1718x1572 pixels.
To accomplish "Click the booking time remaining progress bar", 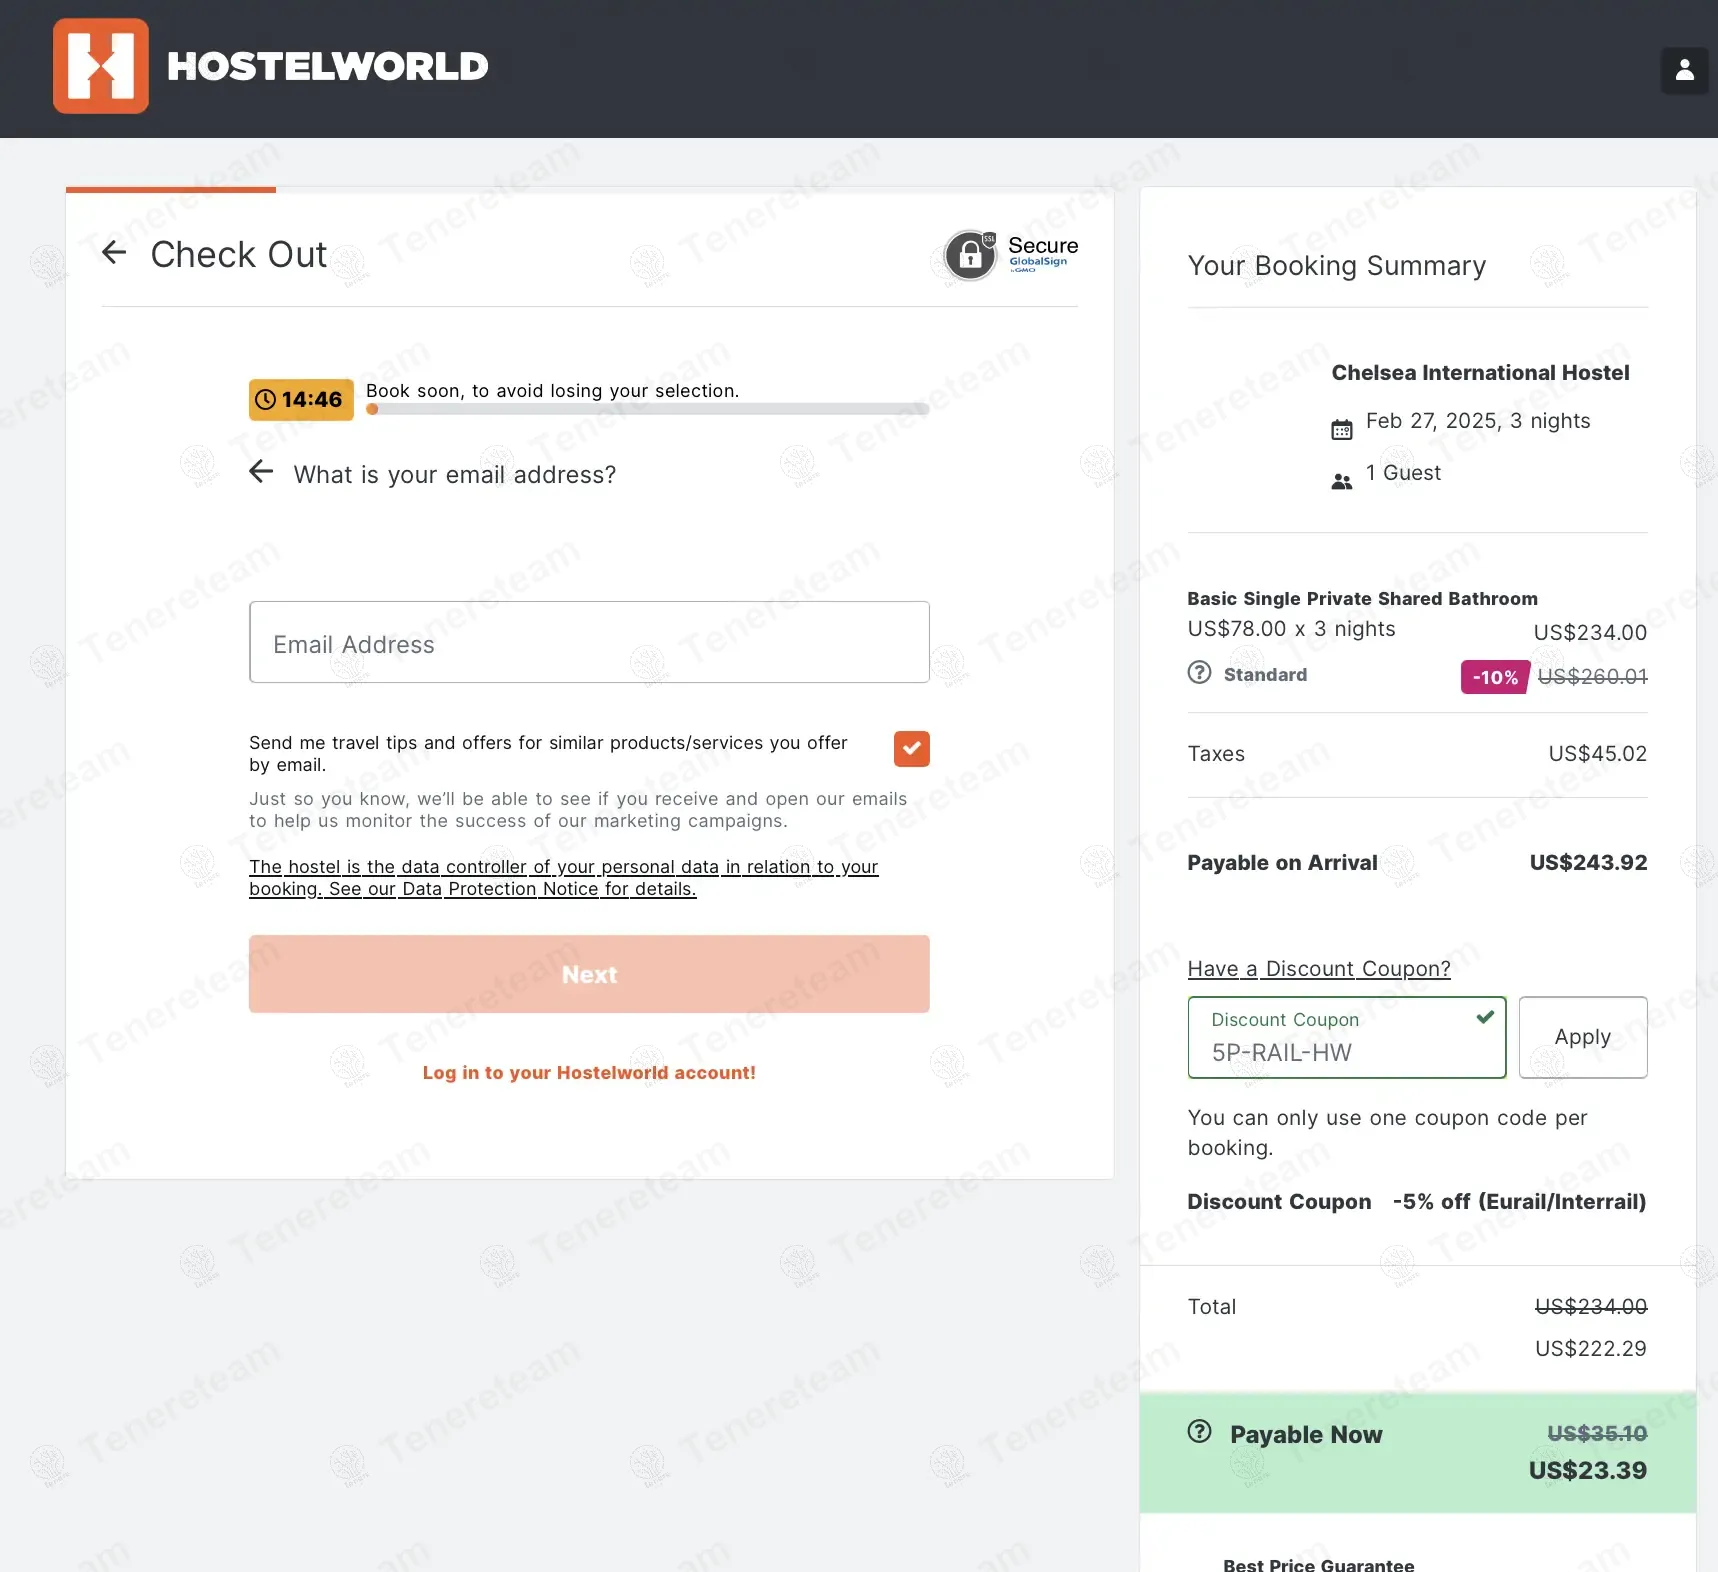I will click(x=647, y=409).
